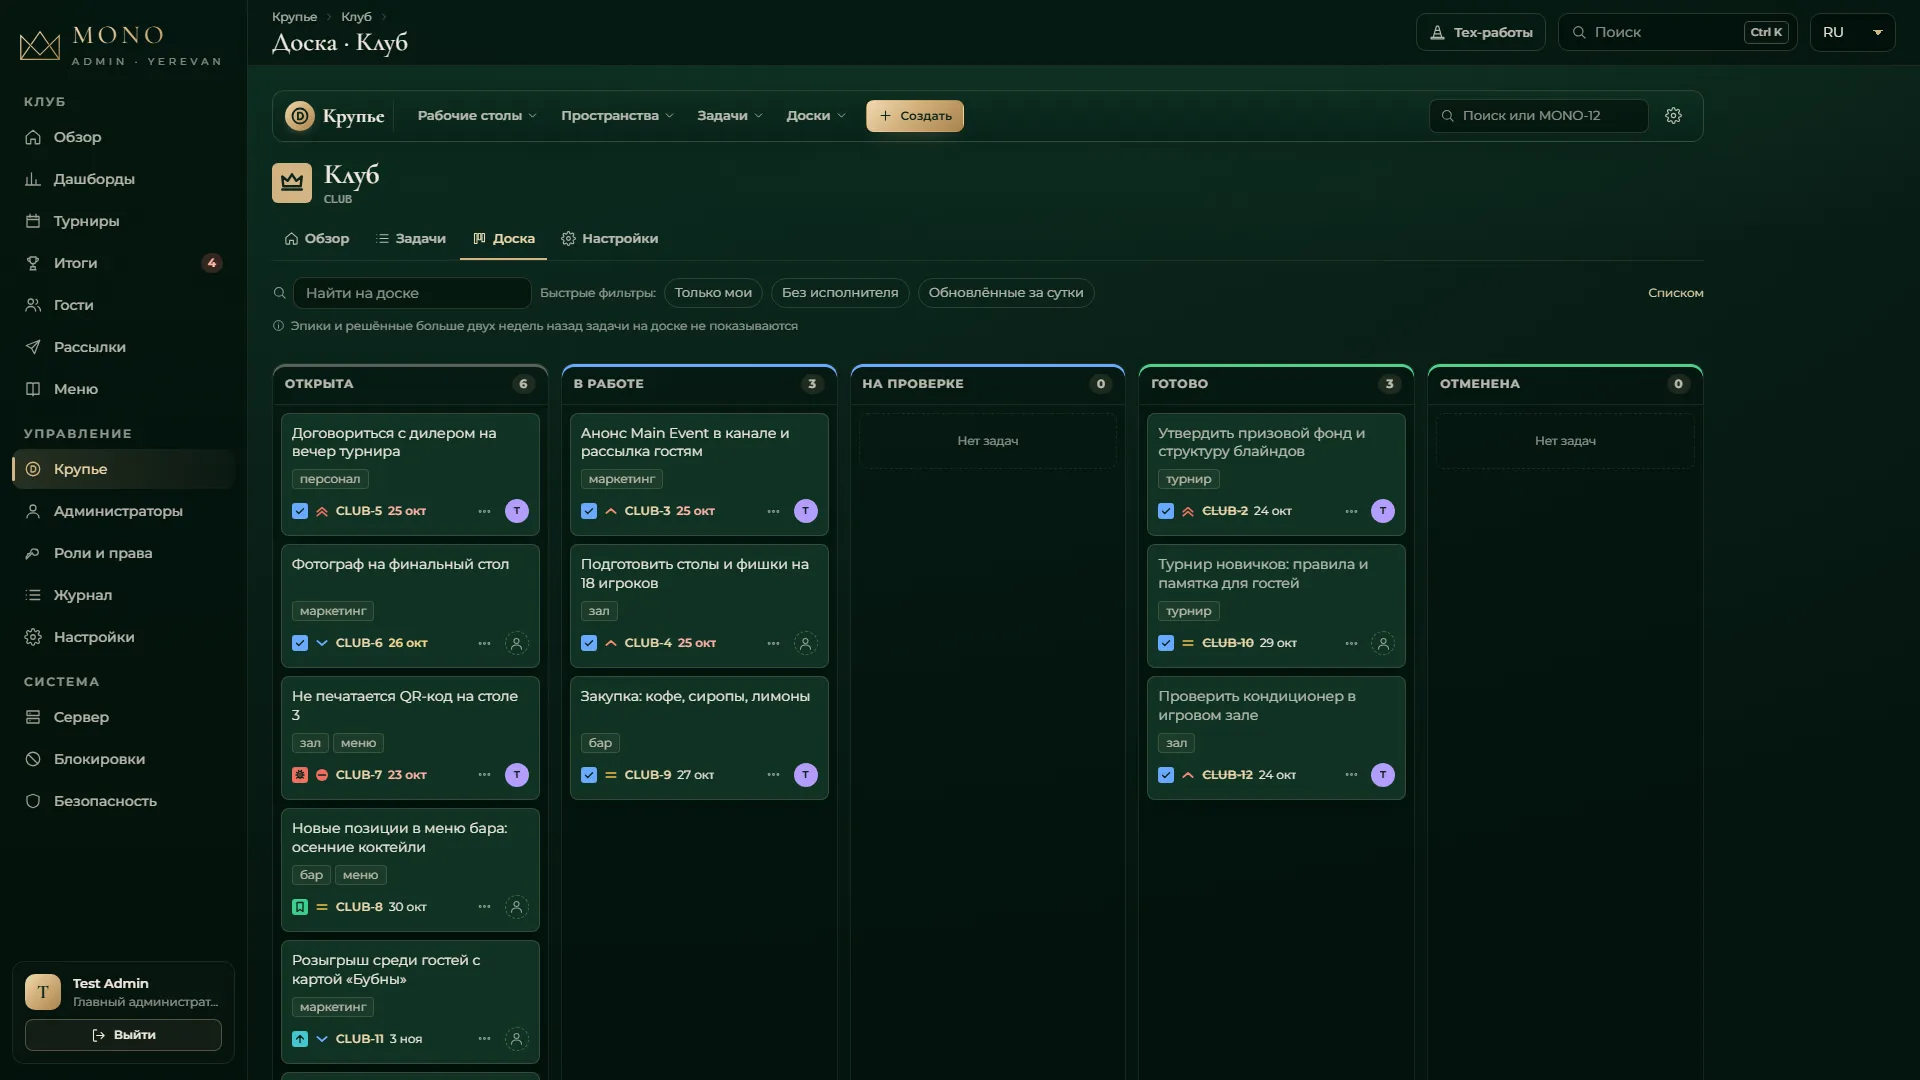Open more actions for CLUB-9 card
Viewport: 1920px width, 1080px height.
coord(773,775)
